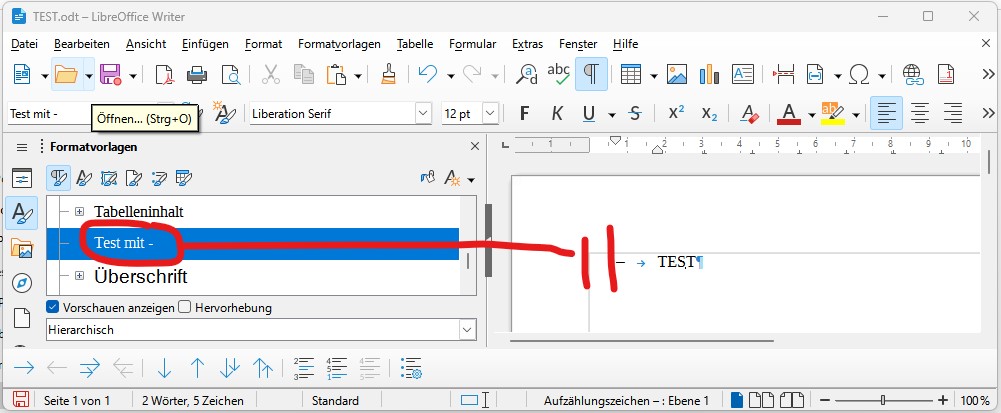Show frame styles in Formatvorlagen
This screenshot has width=1001, height=413.
click(x=109, y=178)
